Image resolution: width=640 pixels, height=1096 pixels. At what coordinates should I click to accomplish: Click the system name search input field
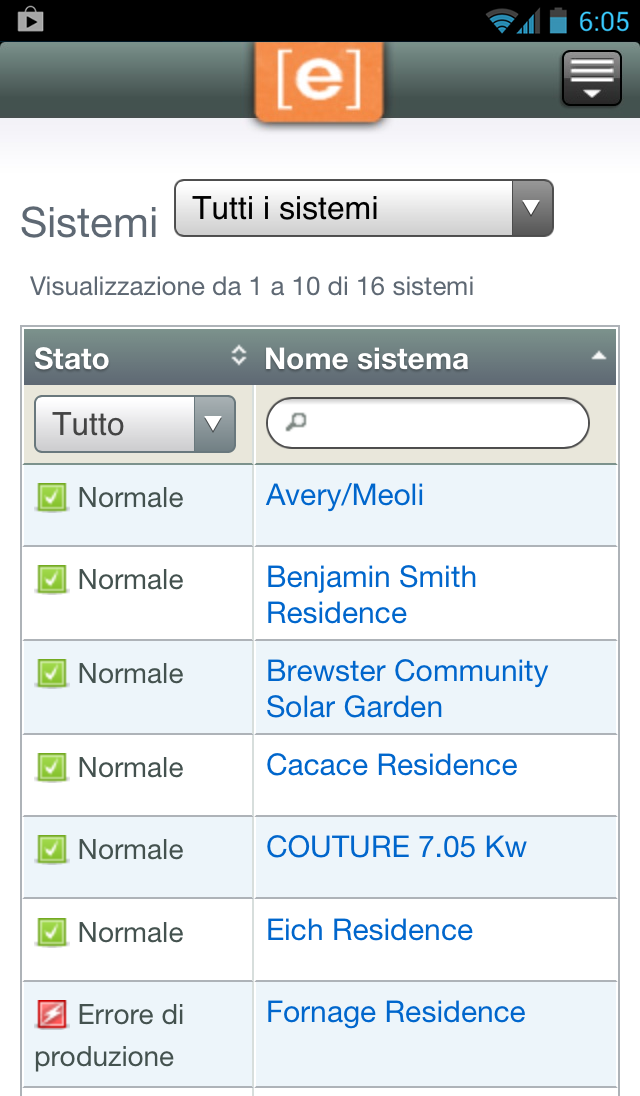click(428, 423)
